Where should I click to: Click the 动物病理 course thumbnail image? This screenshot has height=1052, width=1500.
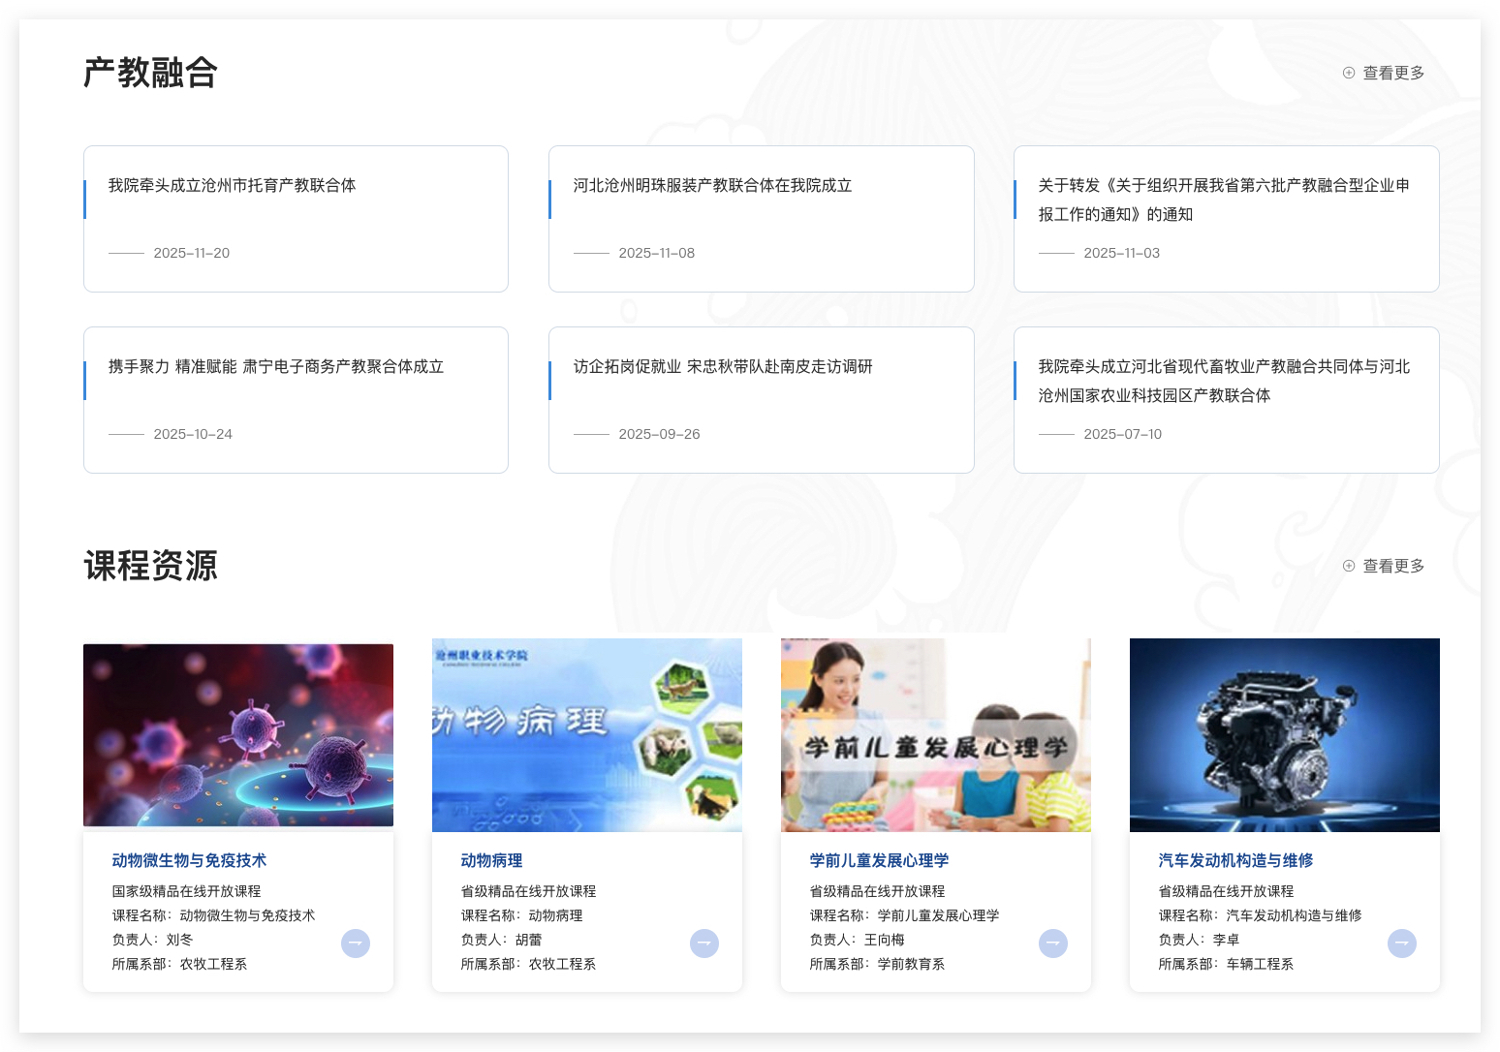point(586,735)
